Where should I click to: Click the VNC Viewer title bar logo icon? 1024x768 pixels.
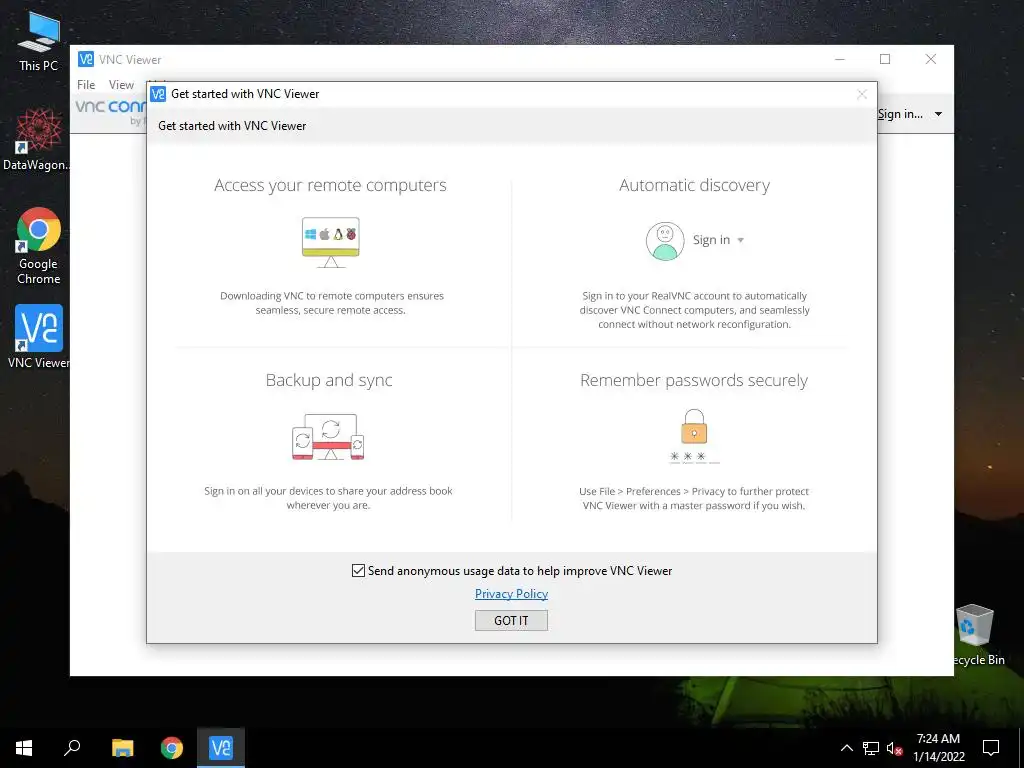coord(86,59)
